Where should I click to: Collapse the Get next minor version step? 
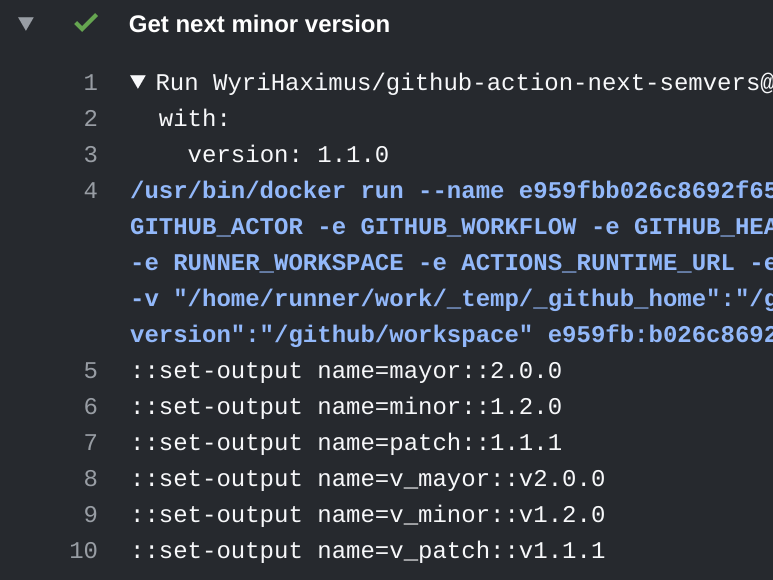(x=26, y=24)
